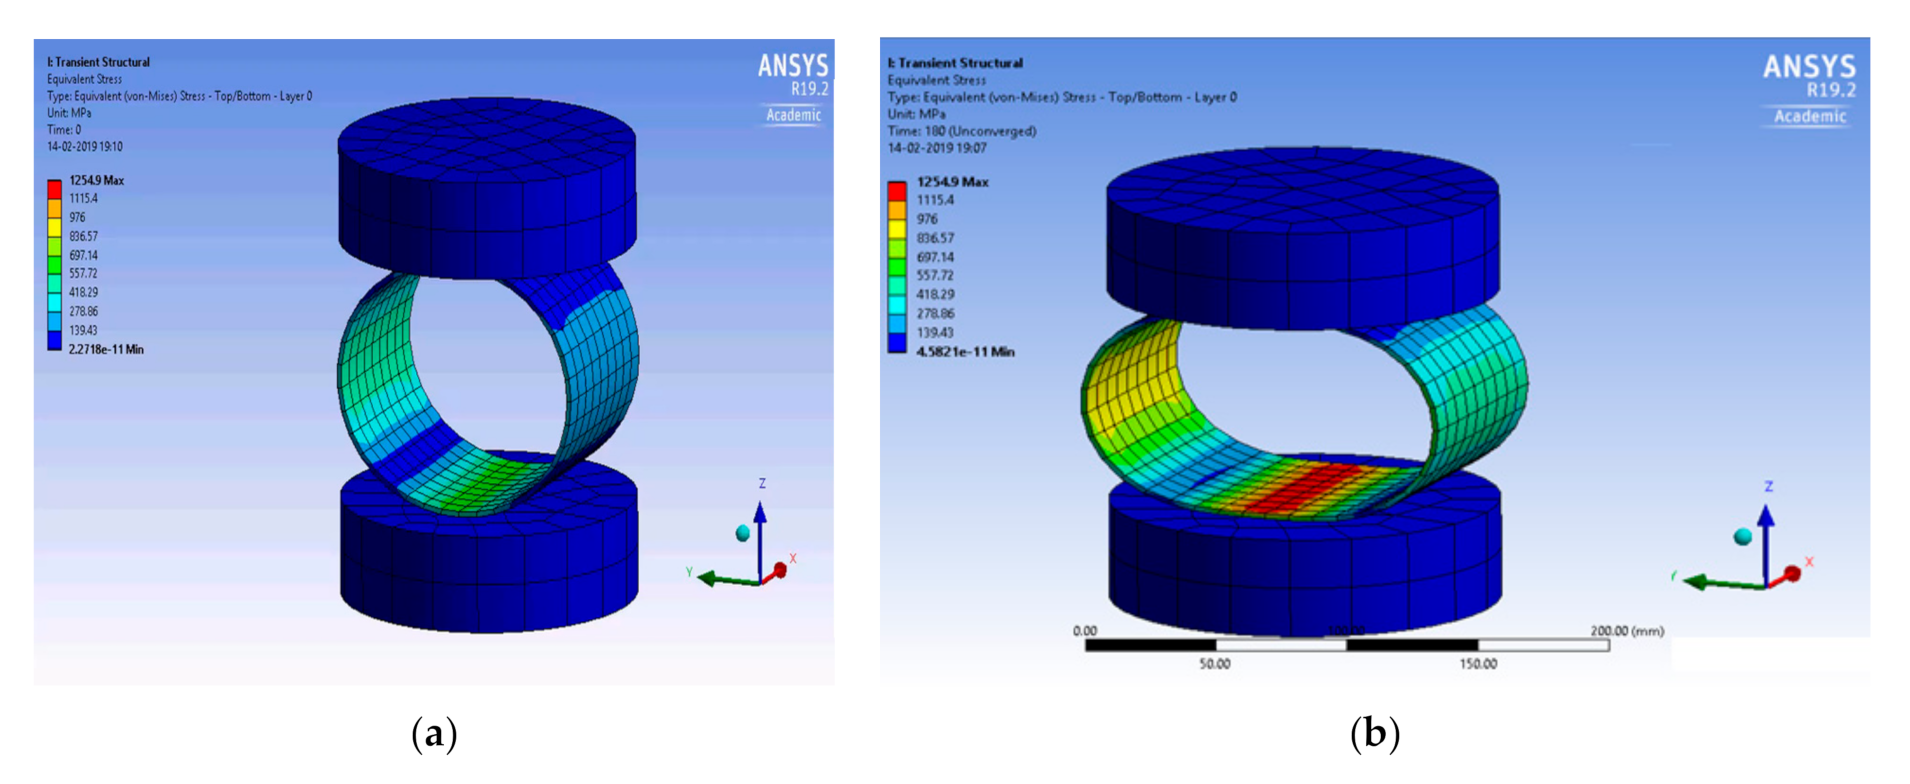Screen dimensions: 1910x784
Task: Click the '14-02-2019 19:10' timestamp
Action: (x=85, y=147)
